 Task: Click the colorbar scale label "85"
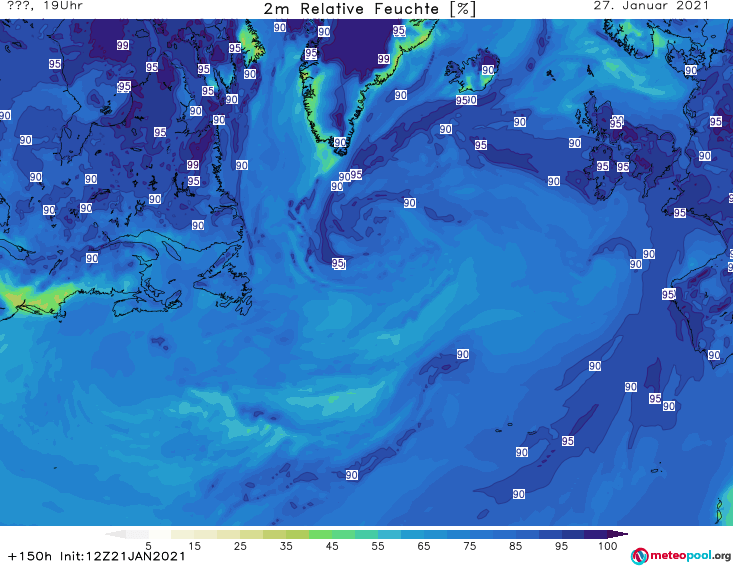click(x=516, y=546)
